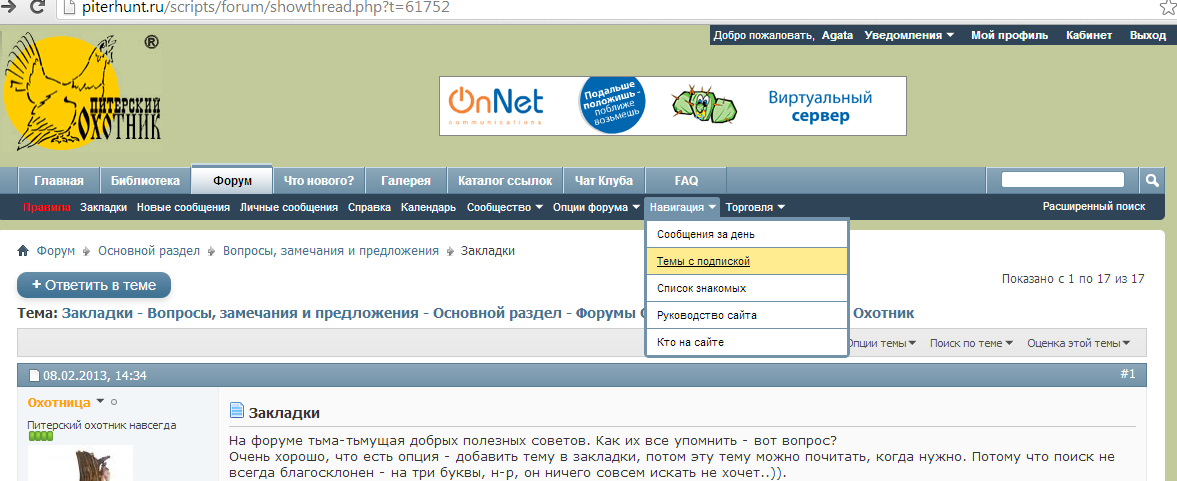The height and width of the screenshot is (481, 1177).
Task: Open the Библиотека tab
Action: (x=145, y=181)
